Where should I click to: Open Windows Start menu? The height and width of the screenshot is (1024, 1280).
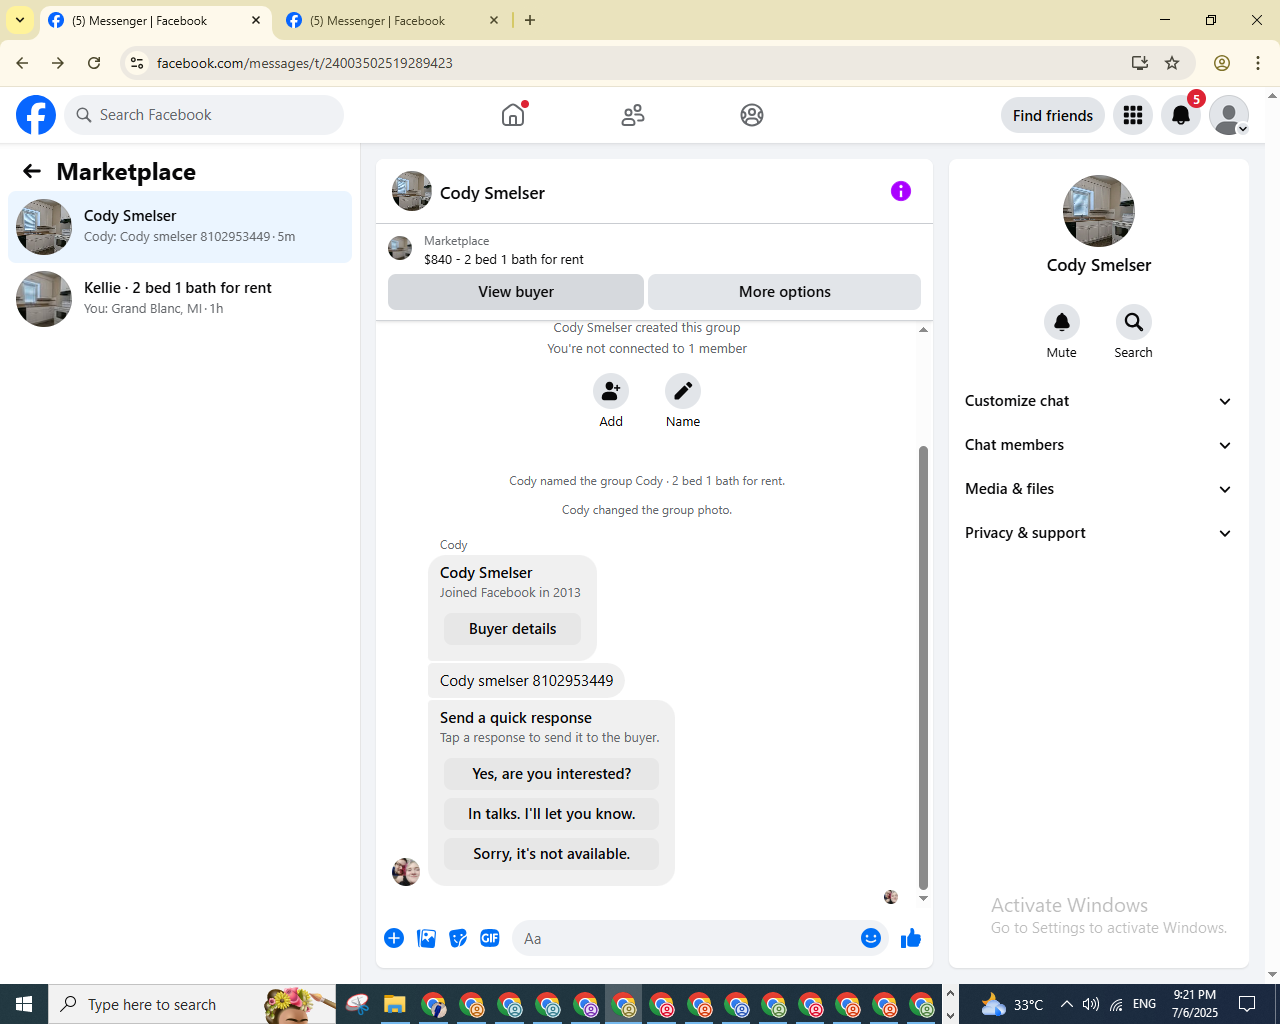pos(24,1004)
